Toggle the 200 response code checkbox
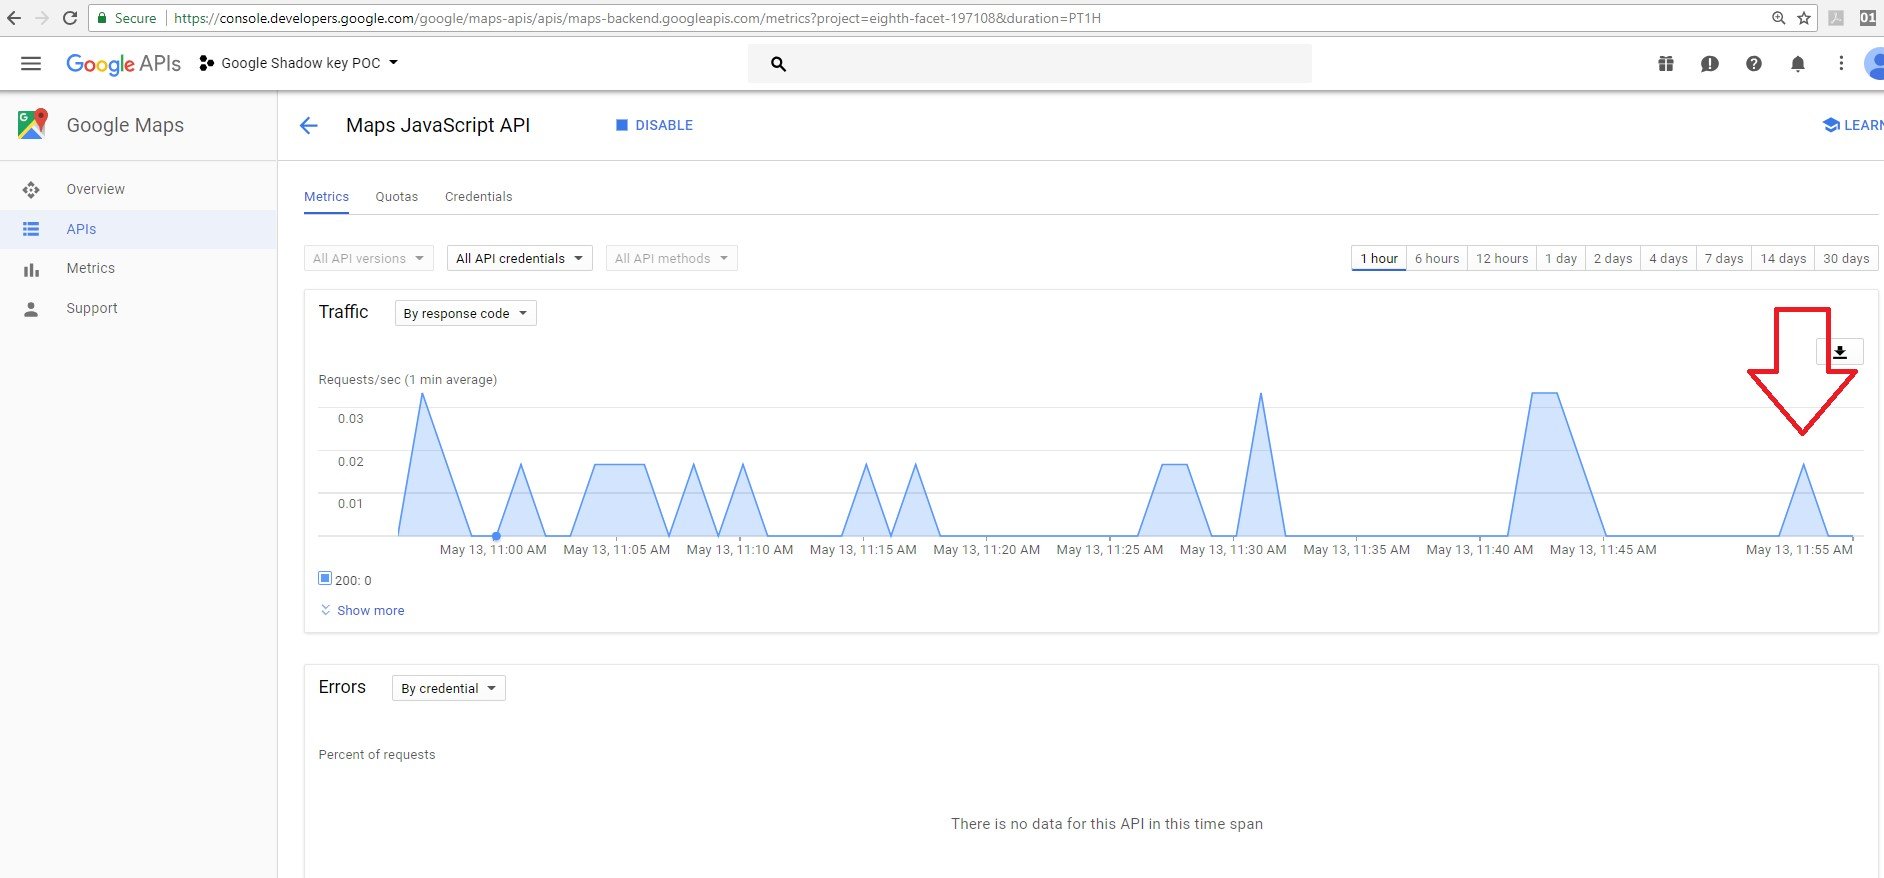This screenshot has height=878, width=1884. (x=325, y=578)
